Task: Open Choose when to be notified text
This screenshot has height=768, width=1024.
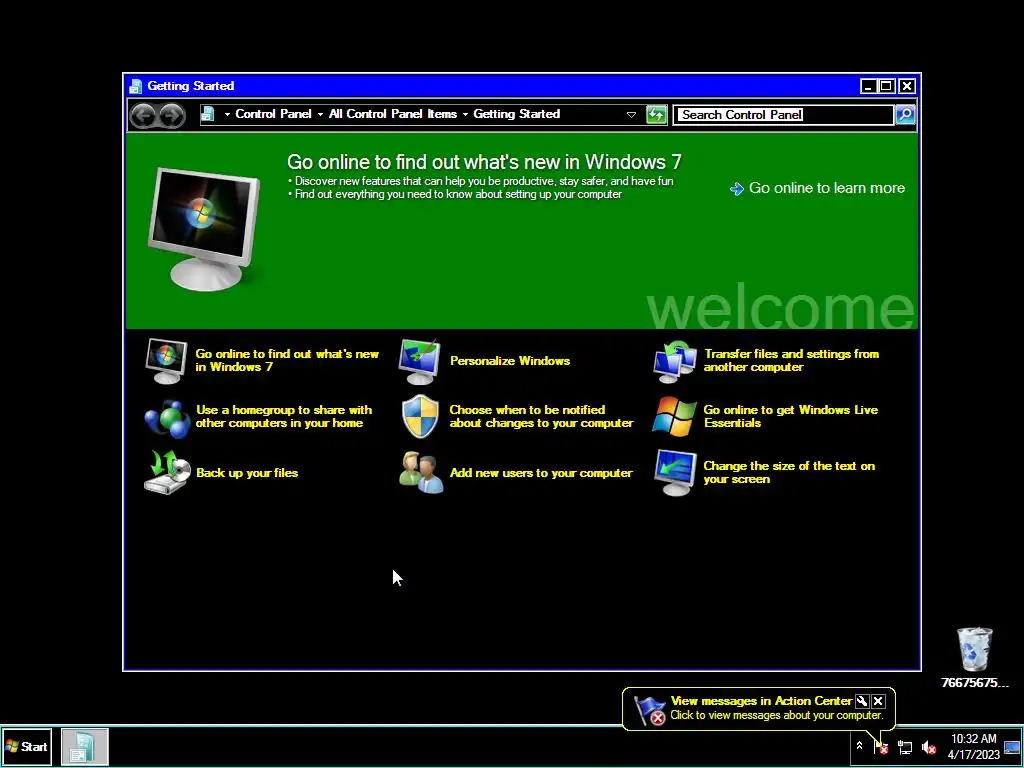Action: [x=541, y=417]
